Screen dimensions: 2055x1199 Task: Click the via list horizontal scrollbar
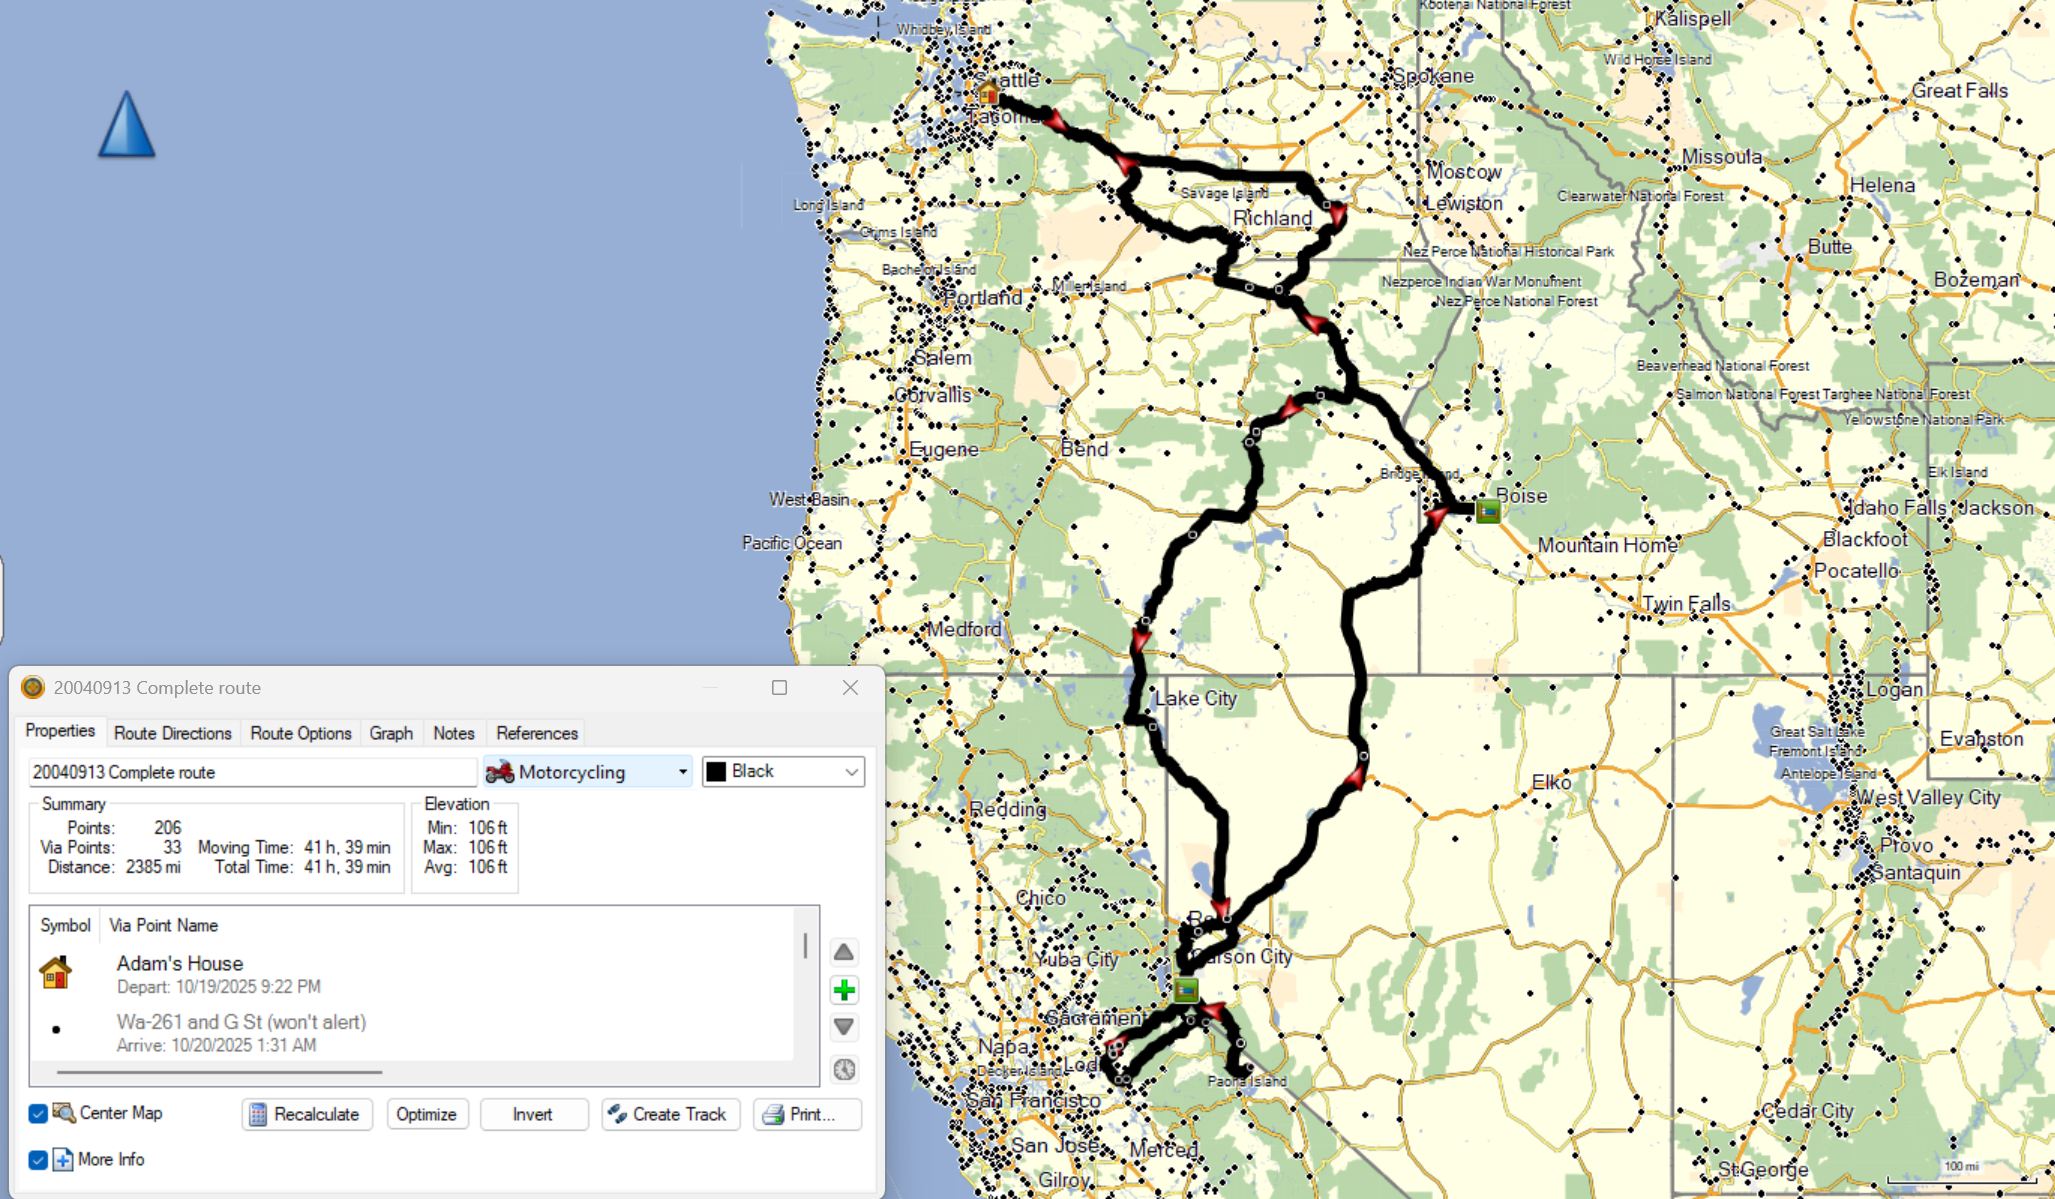click(x=220, y=1072)
